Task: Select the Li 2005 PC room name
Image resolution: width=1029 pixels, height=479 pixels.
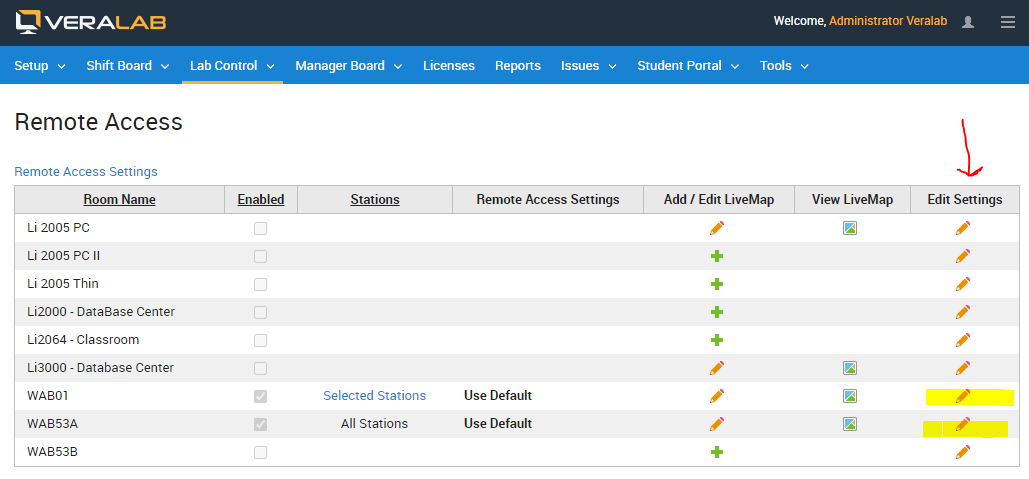Action: [58, 228]
